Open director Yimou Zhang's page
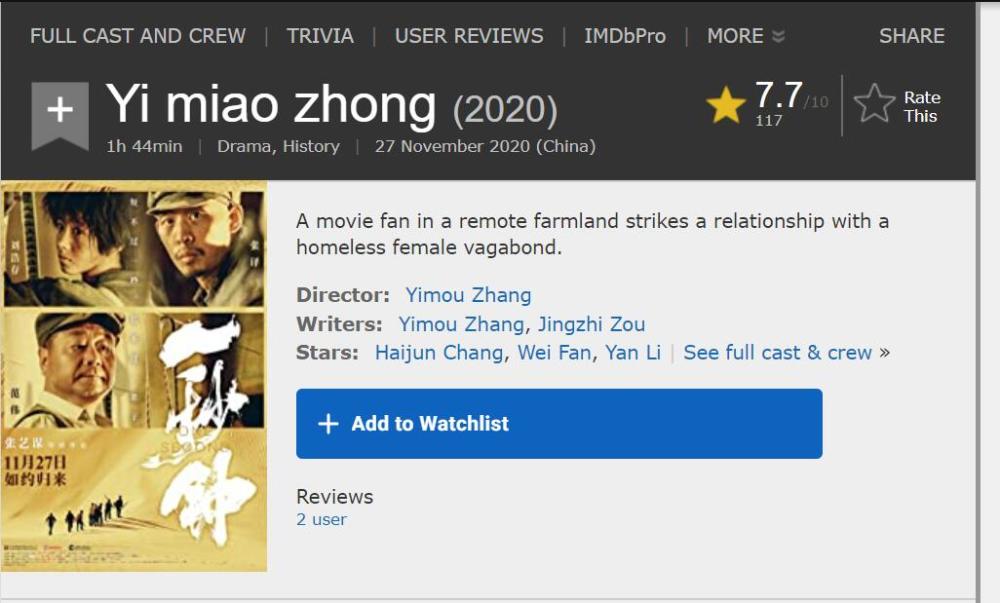Viewport: 1000px width, 603px height. [x=468, y=295]
